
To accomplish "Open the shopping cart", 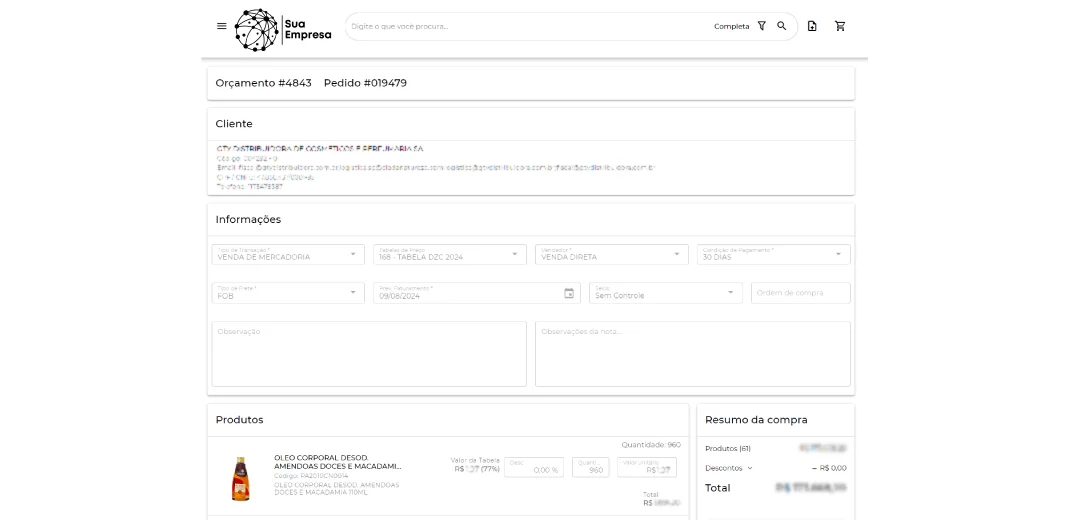I will 840,26.
